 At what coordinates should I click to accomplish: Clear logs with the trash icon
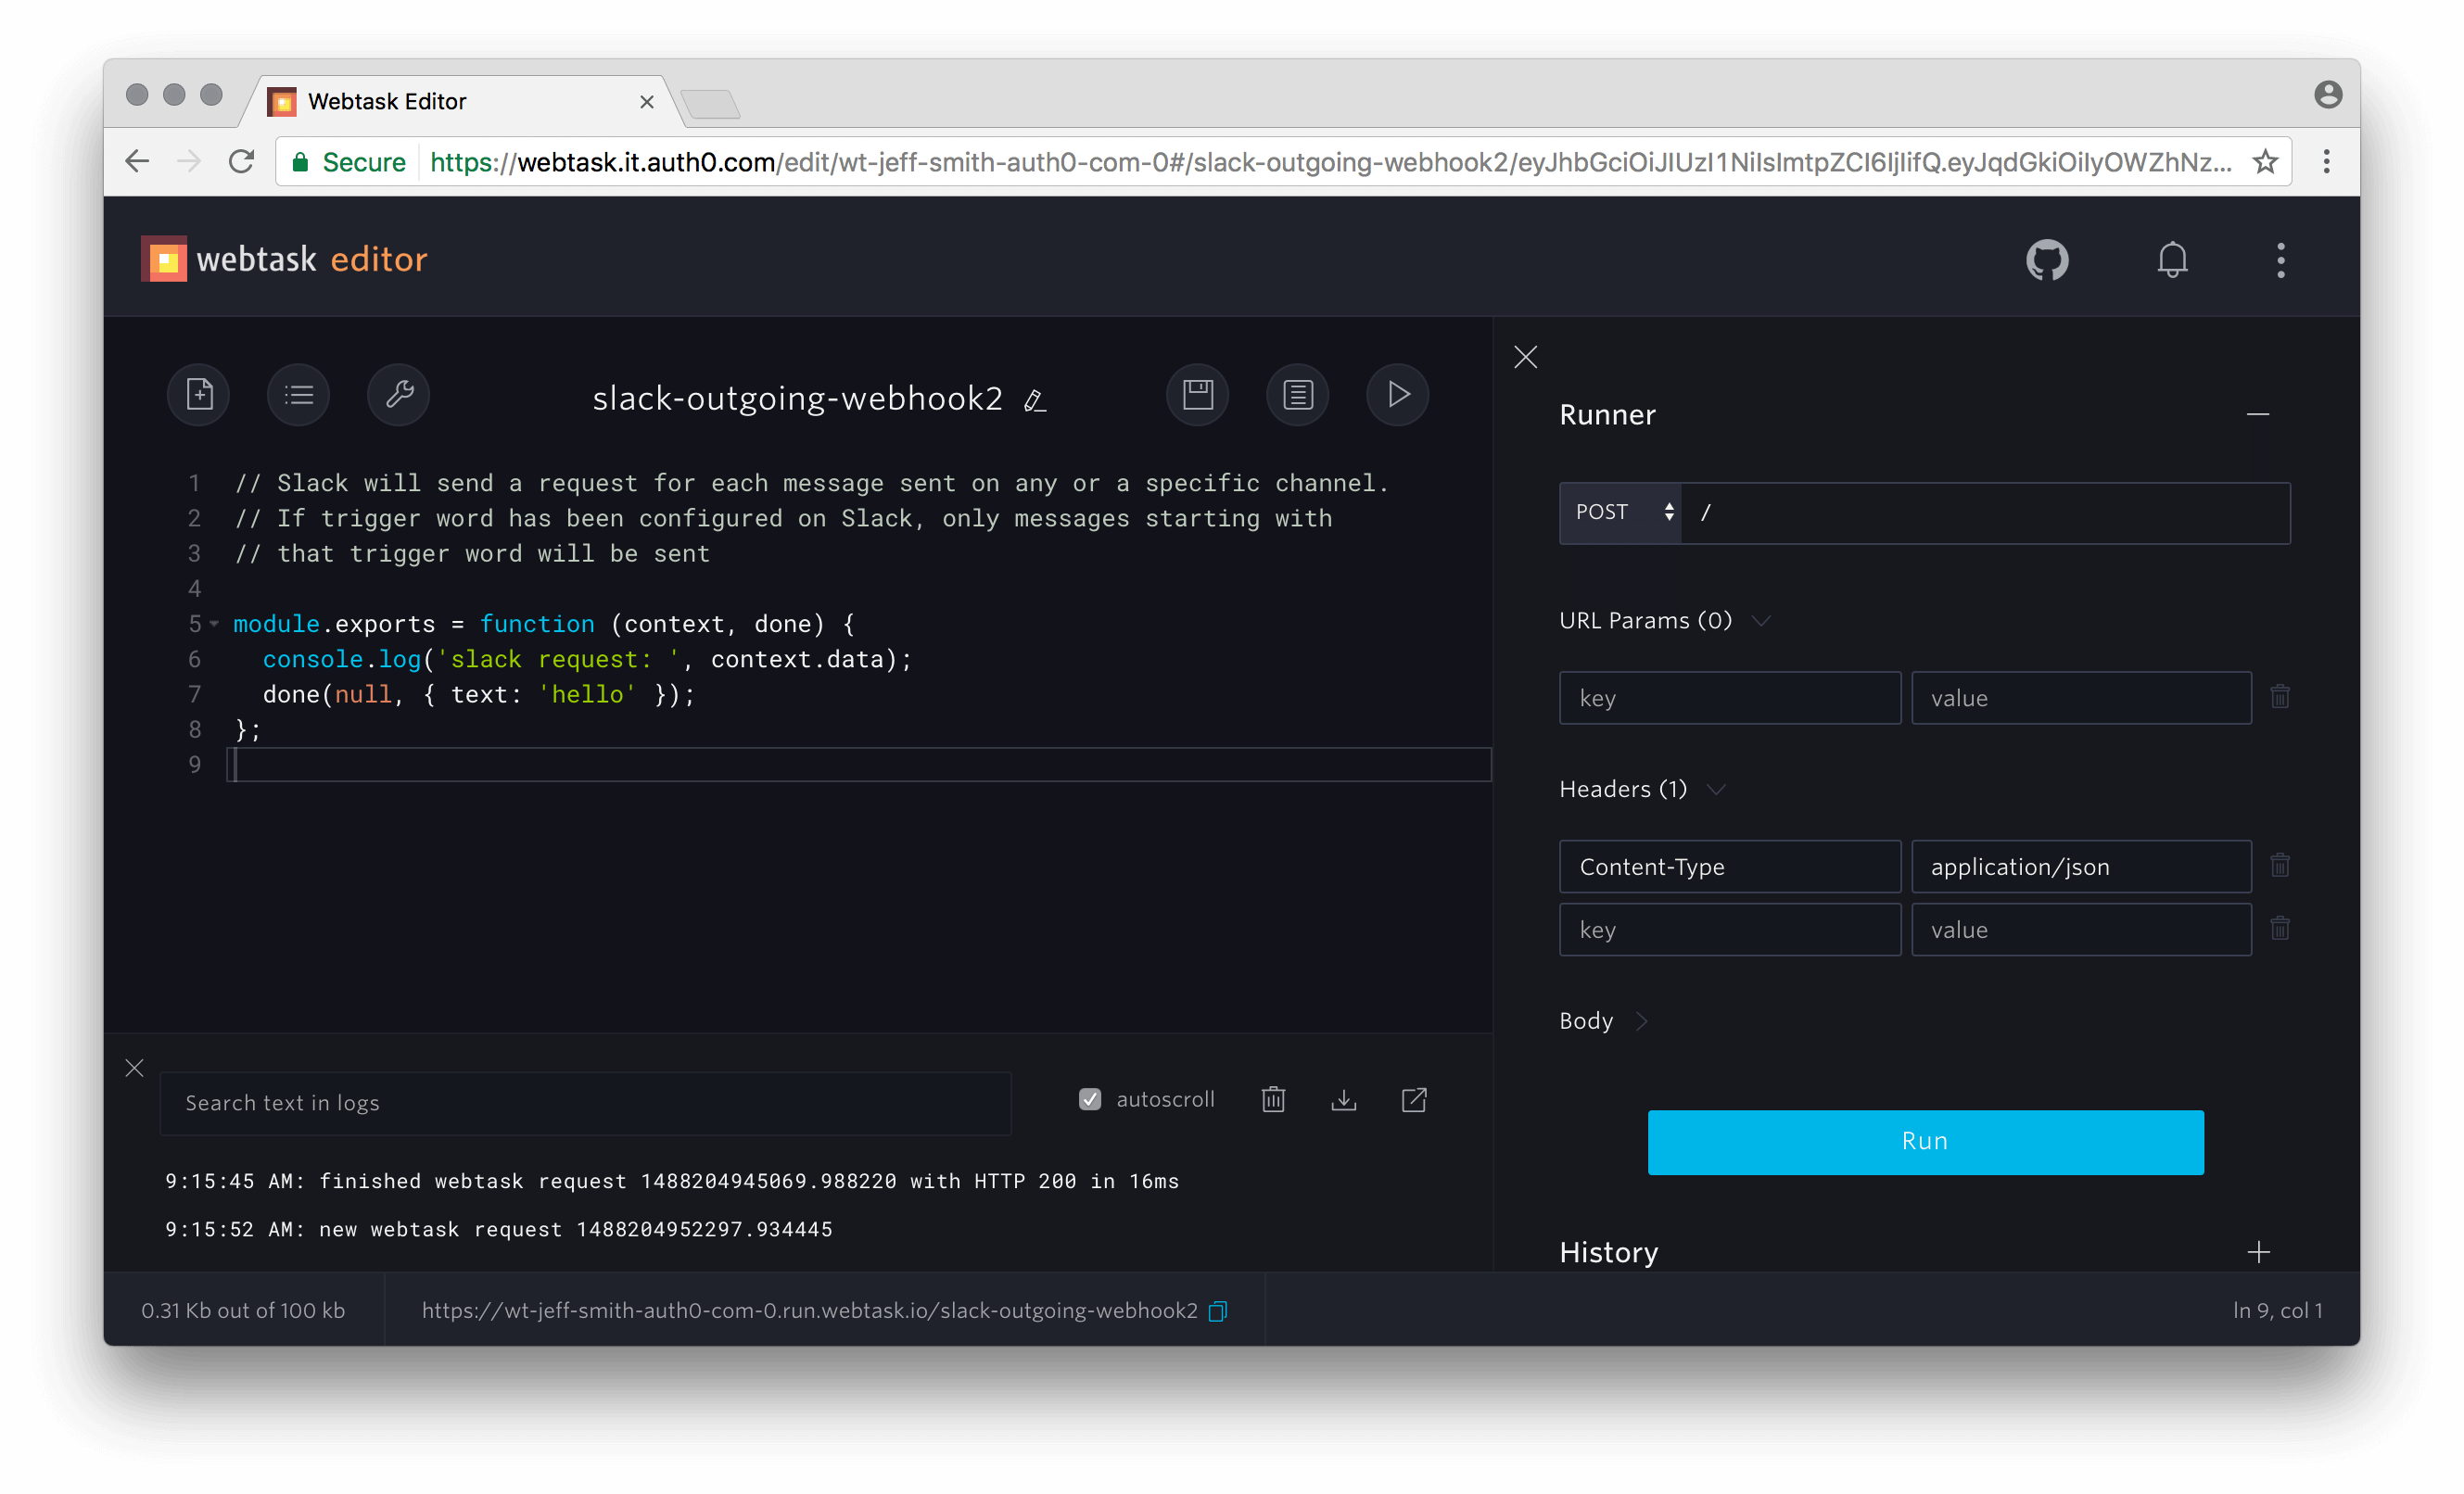pos(1273,1100)
